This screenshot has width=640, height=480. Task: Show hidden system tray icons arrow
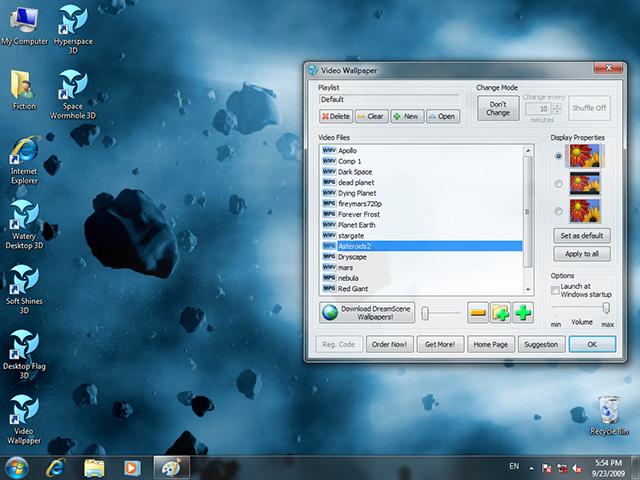(x=531, y=469)
